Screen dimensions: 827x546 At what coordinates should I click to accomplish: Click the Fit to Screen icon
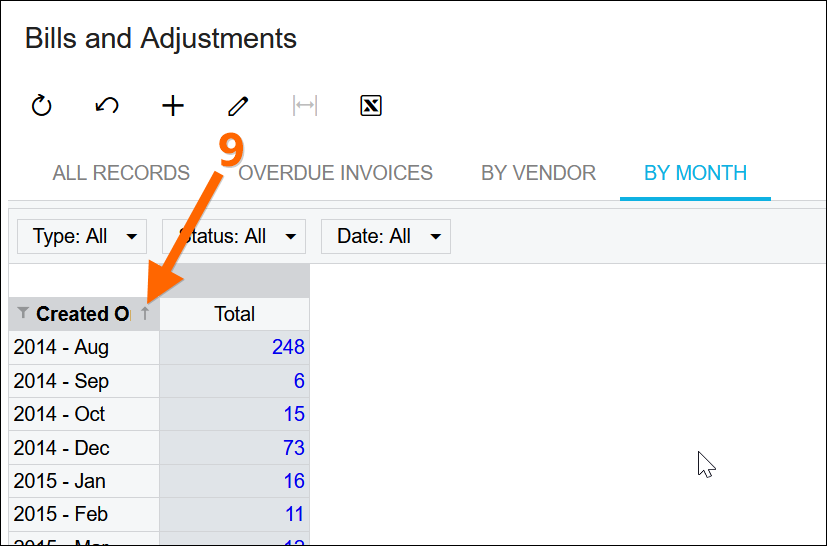pos(305,106)
